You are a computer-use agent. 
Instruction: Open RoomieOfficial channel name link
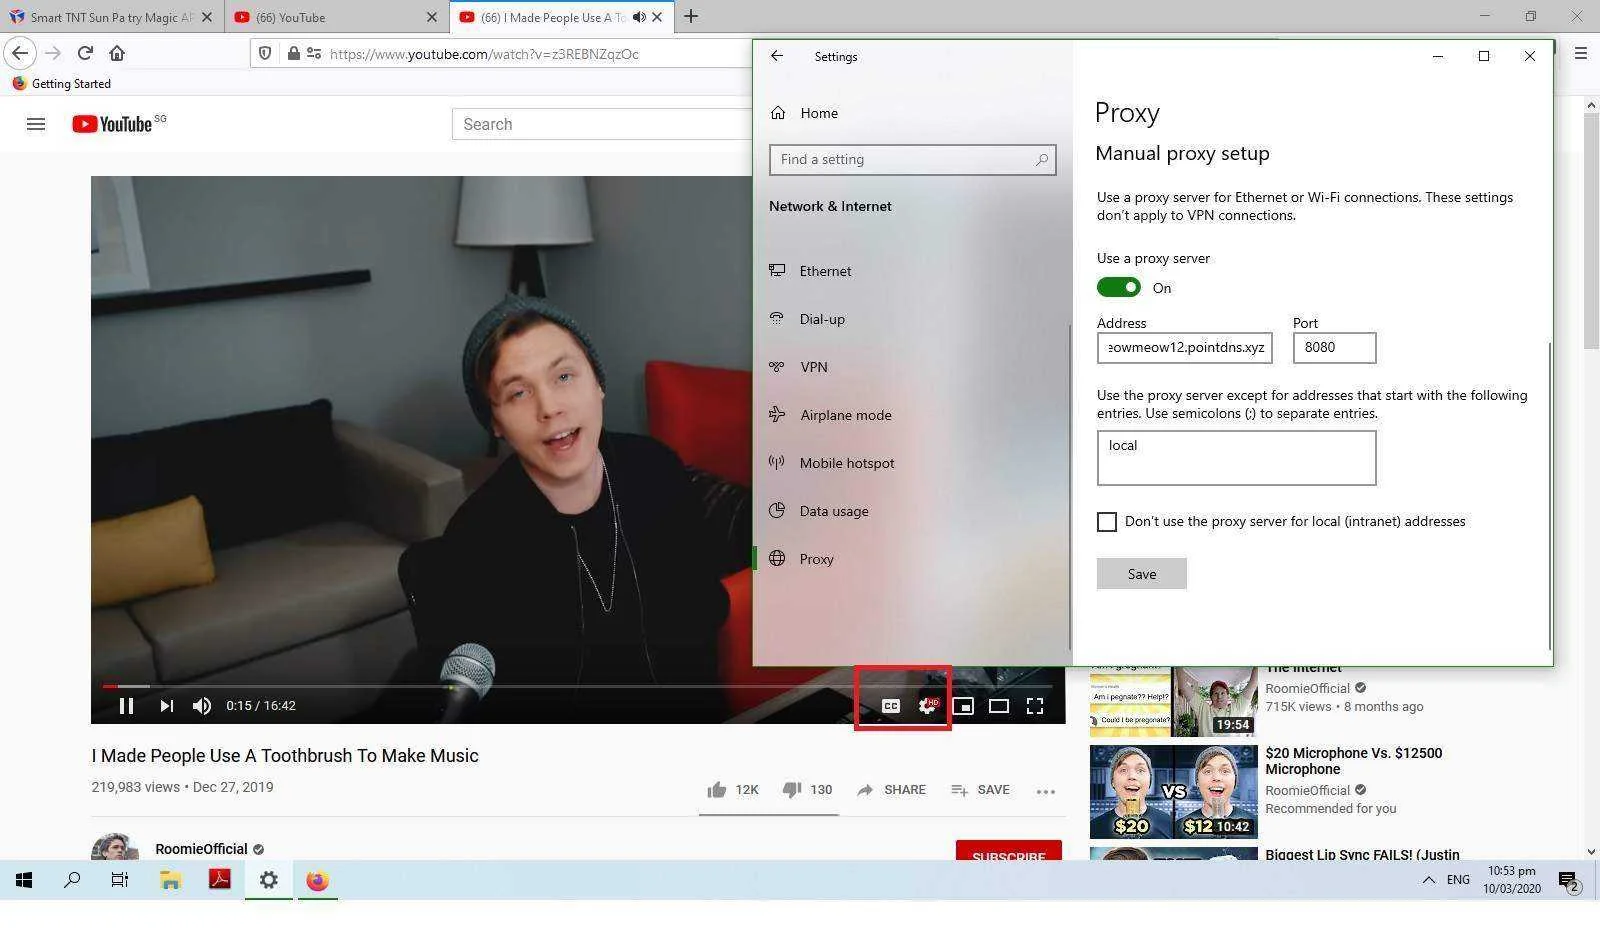pos(201,849)
